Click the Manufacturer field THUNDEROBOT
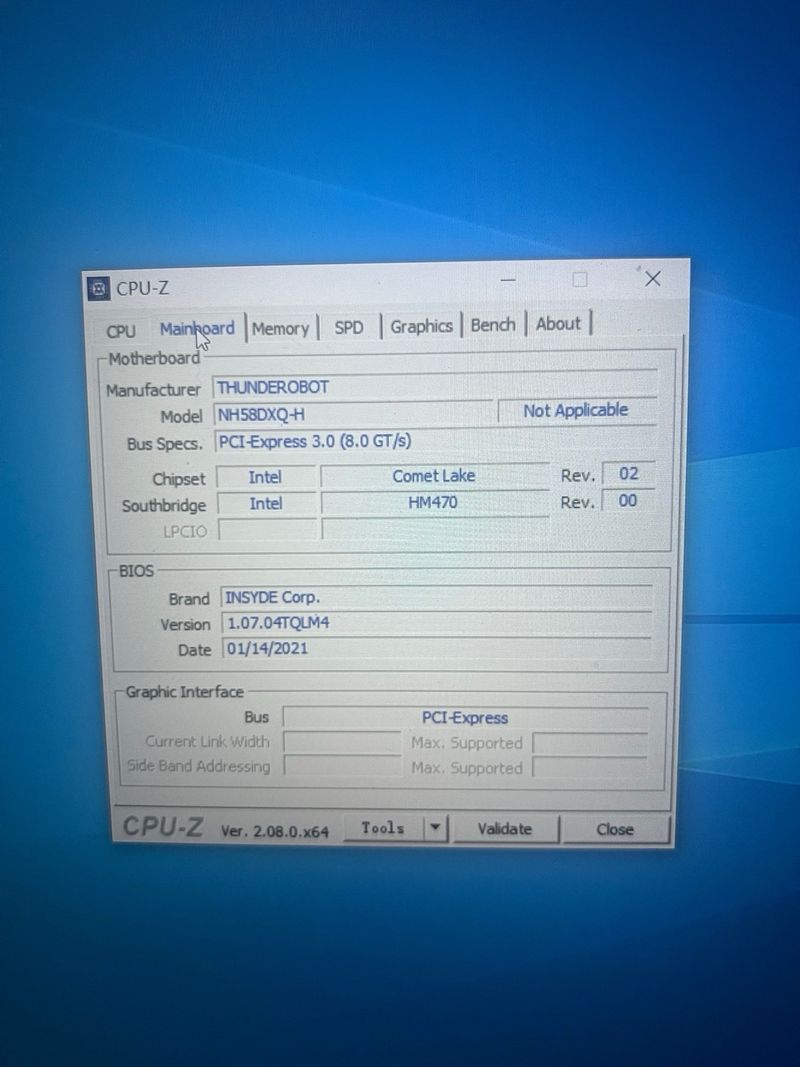800x1067 pixels. pyautogui.click(x=435, y=387)
